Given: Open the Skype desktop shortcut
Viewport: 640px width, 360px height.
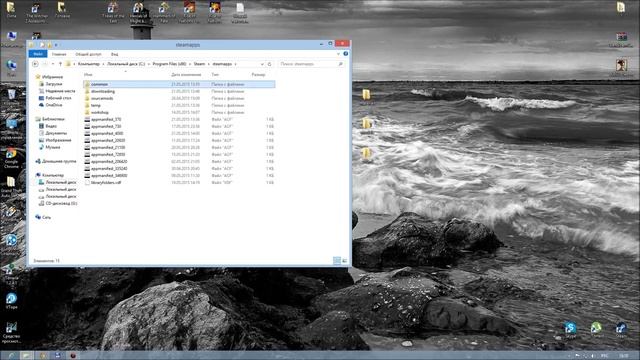Looking at the screenshot, I should pos(571,330).
